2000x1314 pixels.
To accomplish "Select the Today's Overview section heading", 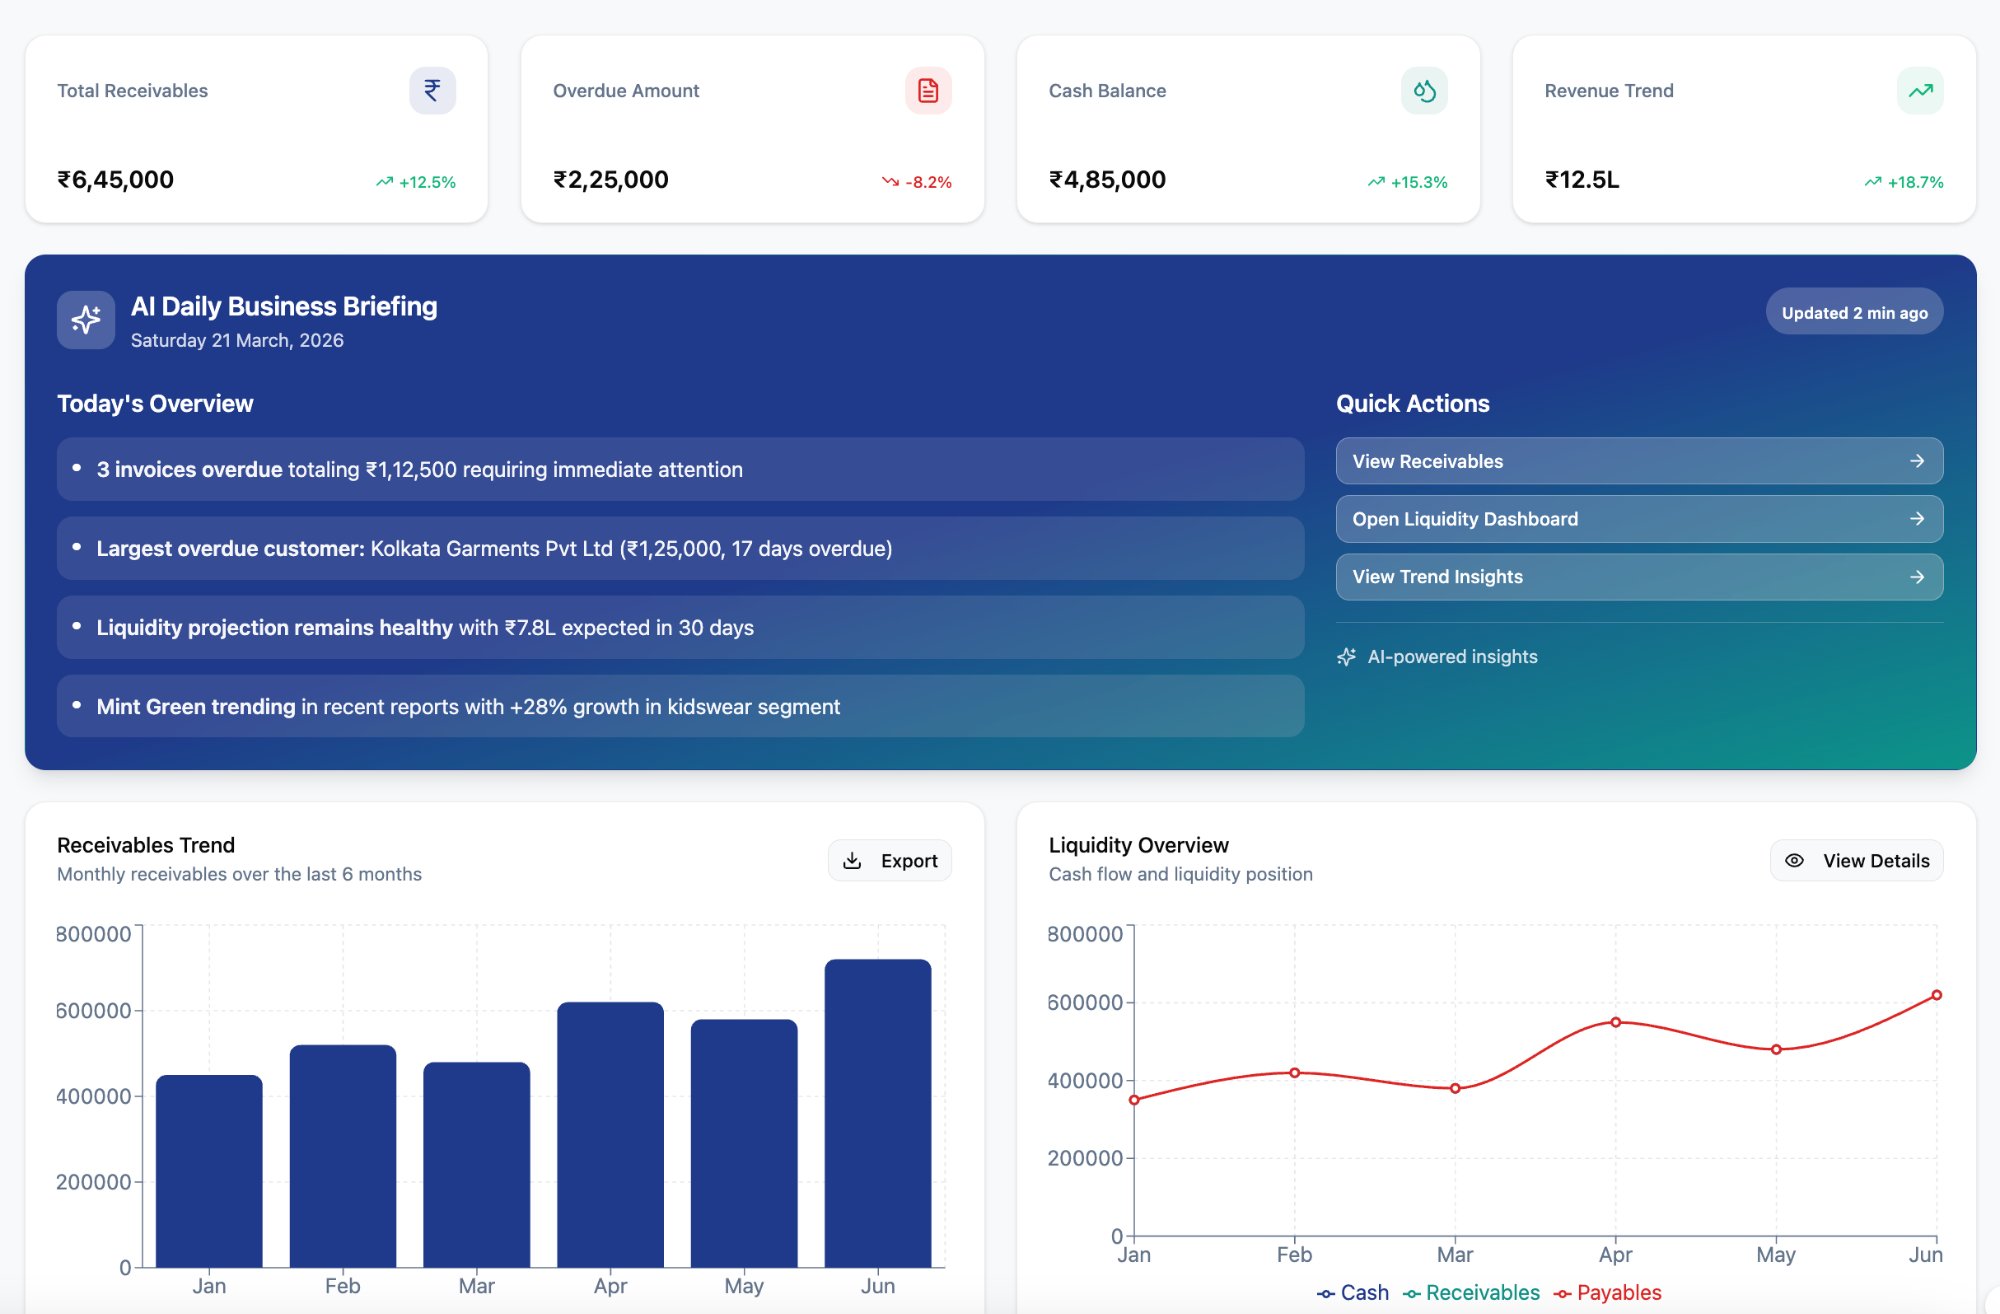I will 154,403.
